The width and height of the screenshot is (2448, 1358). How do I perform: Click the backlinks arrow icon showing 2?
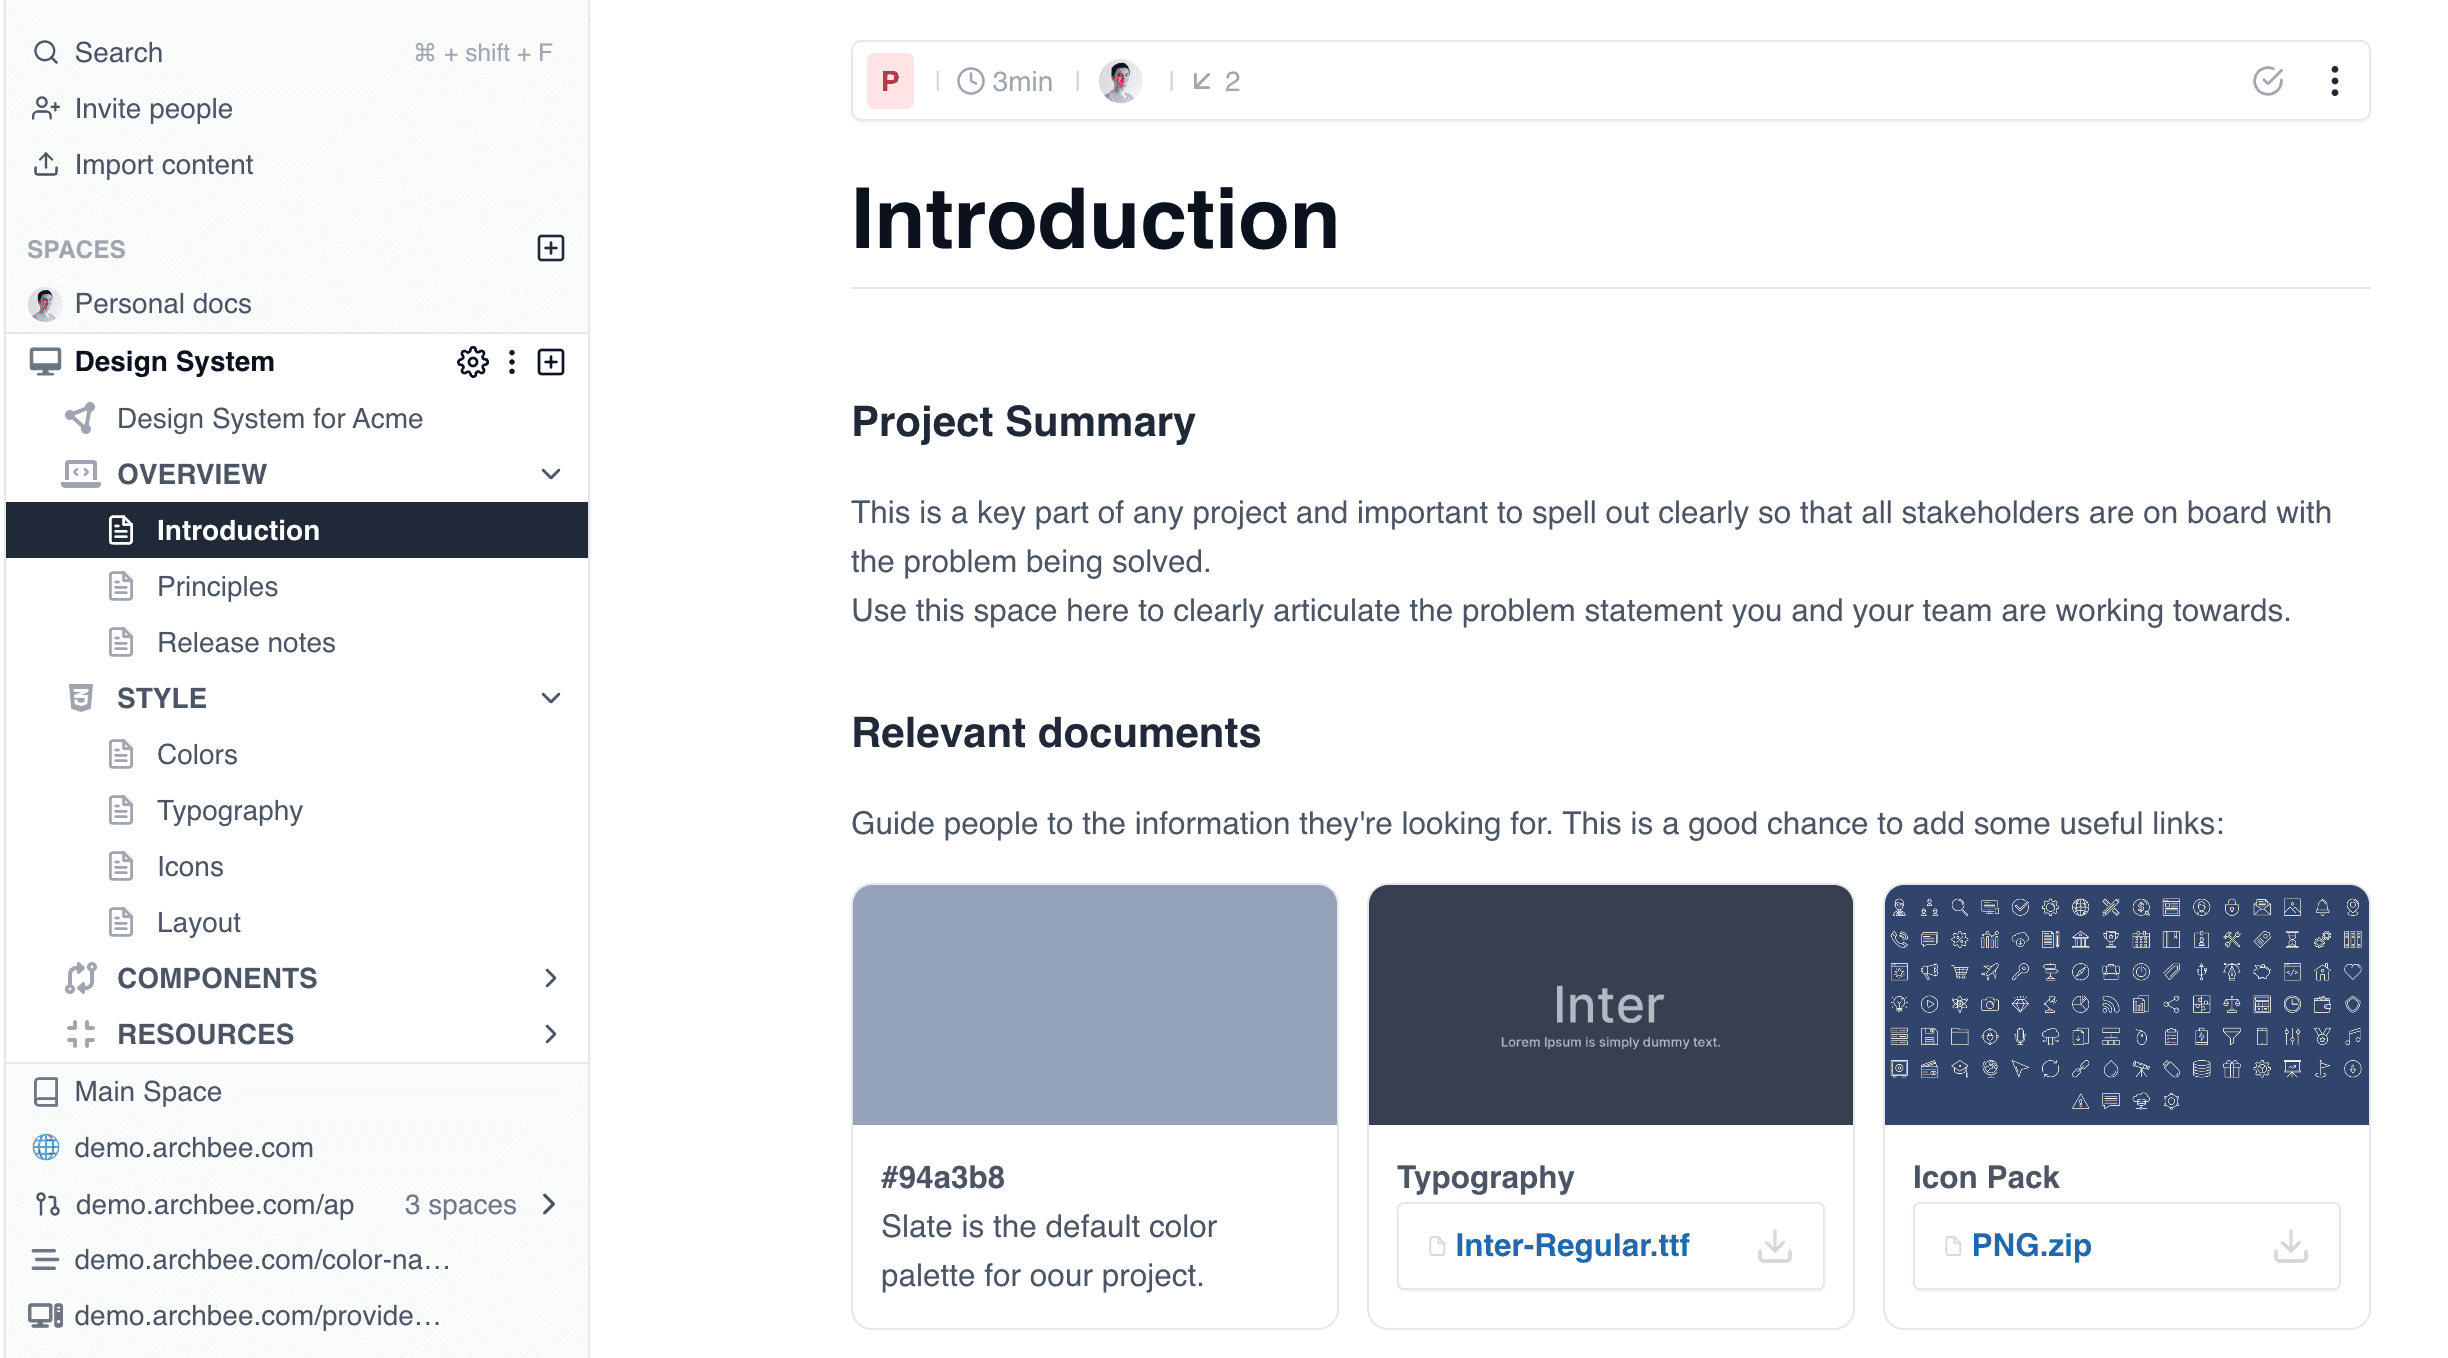click(x=1203, y=81)
